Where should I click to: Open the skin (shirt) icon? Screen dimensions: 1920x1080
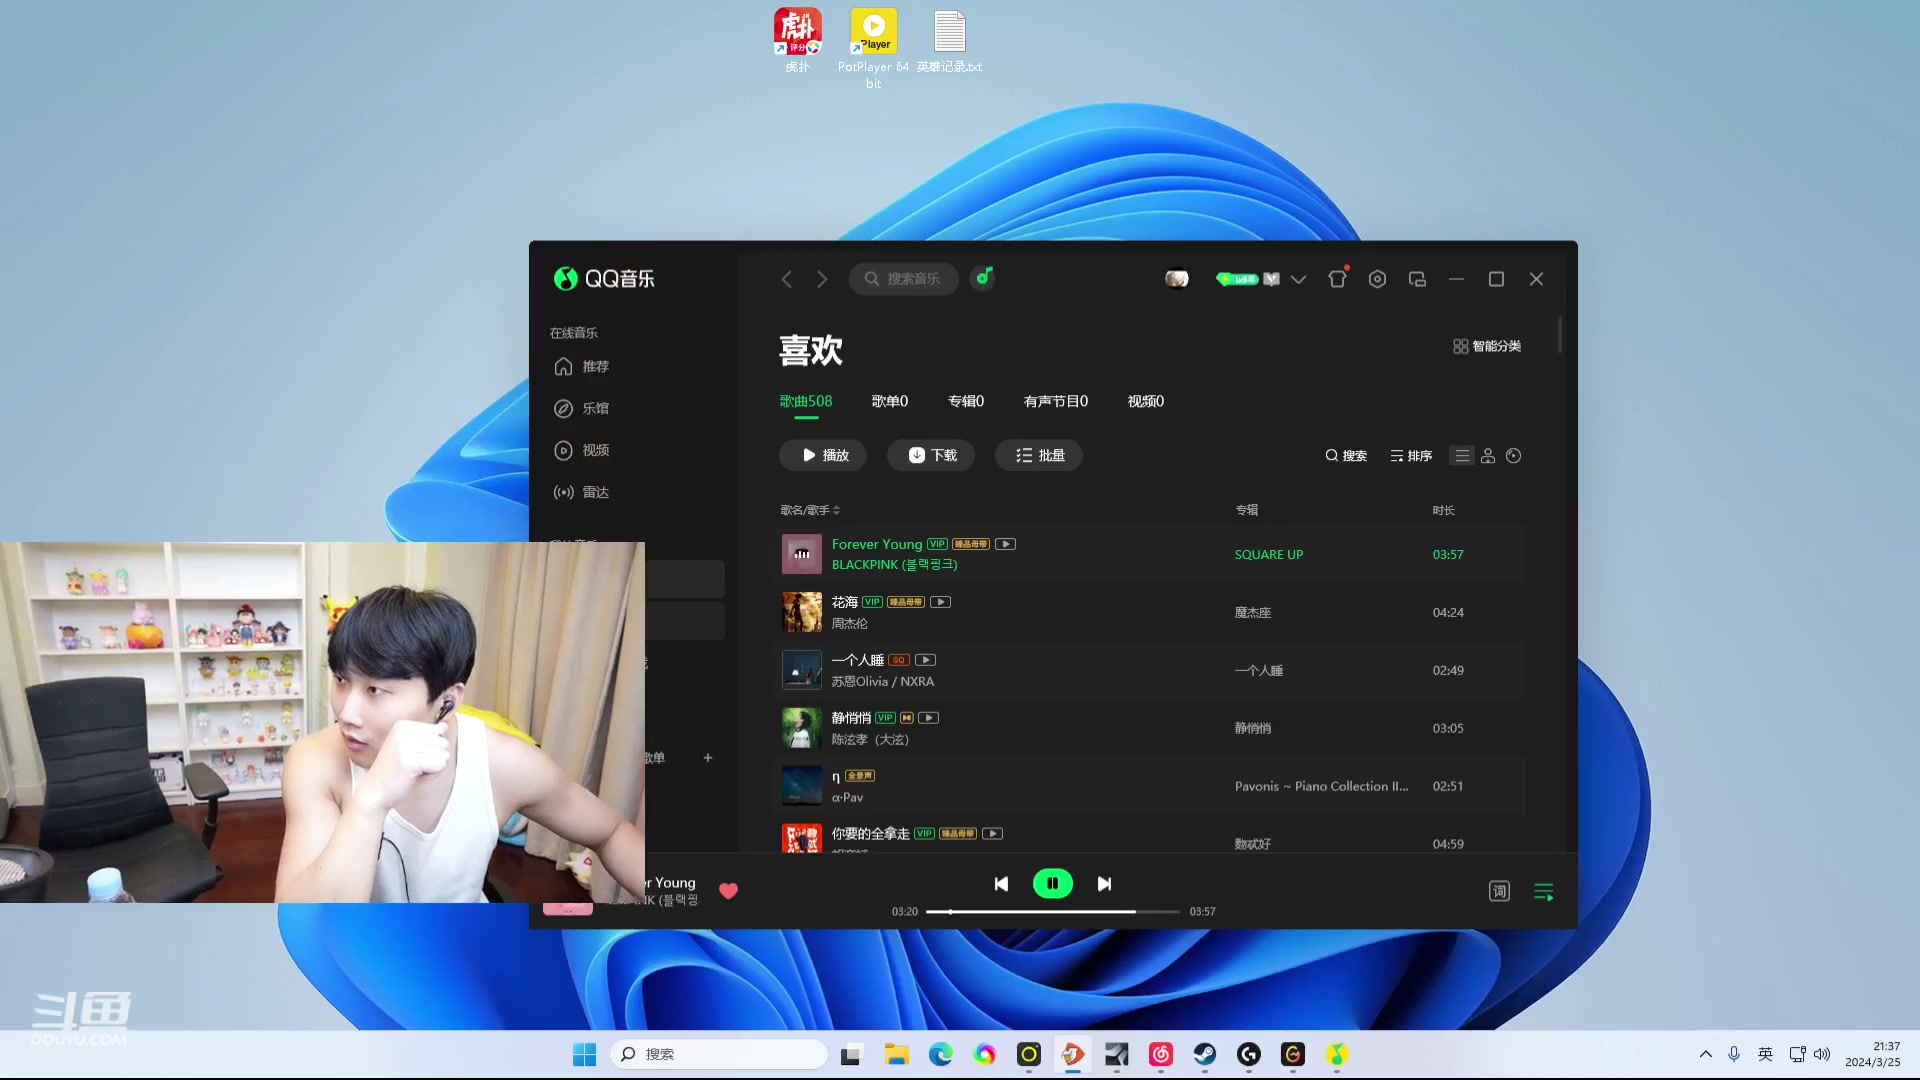pyautogui.click(x=1337, y=279)
